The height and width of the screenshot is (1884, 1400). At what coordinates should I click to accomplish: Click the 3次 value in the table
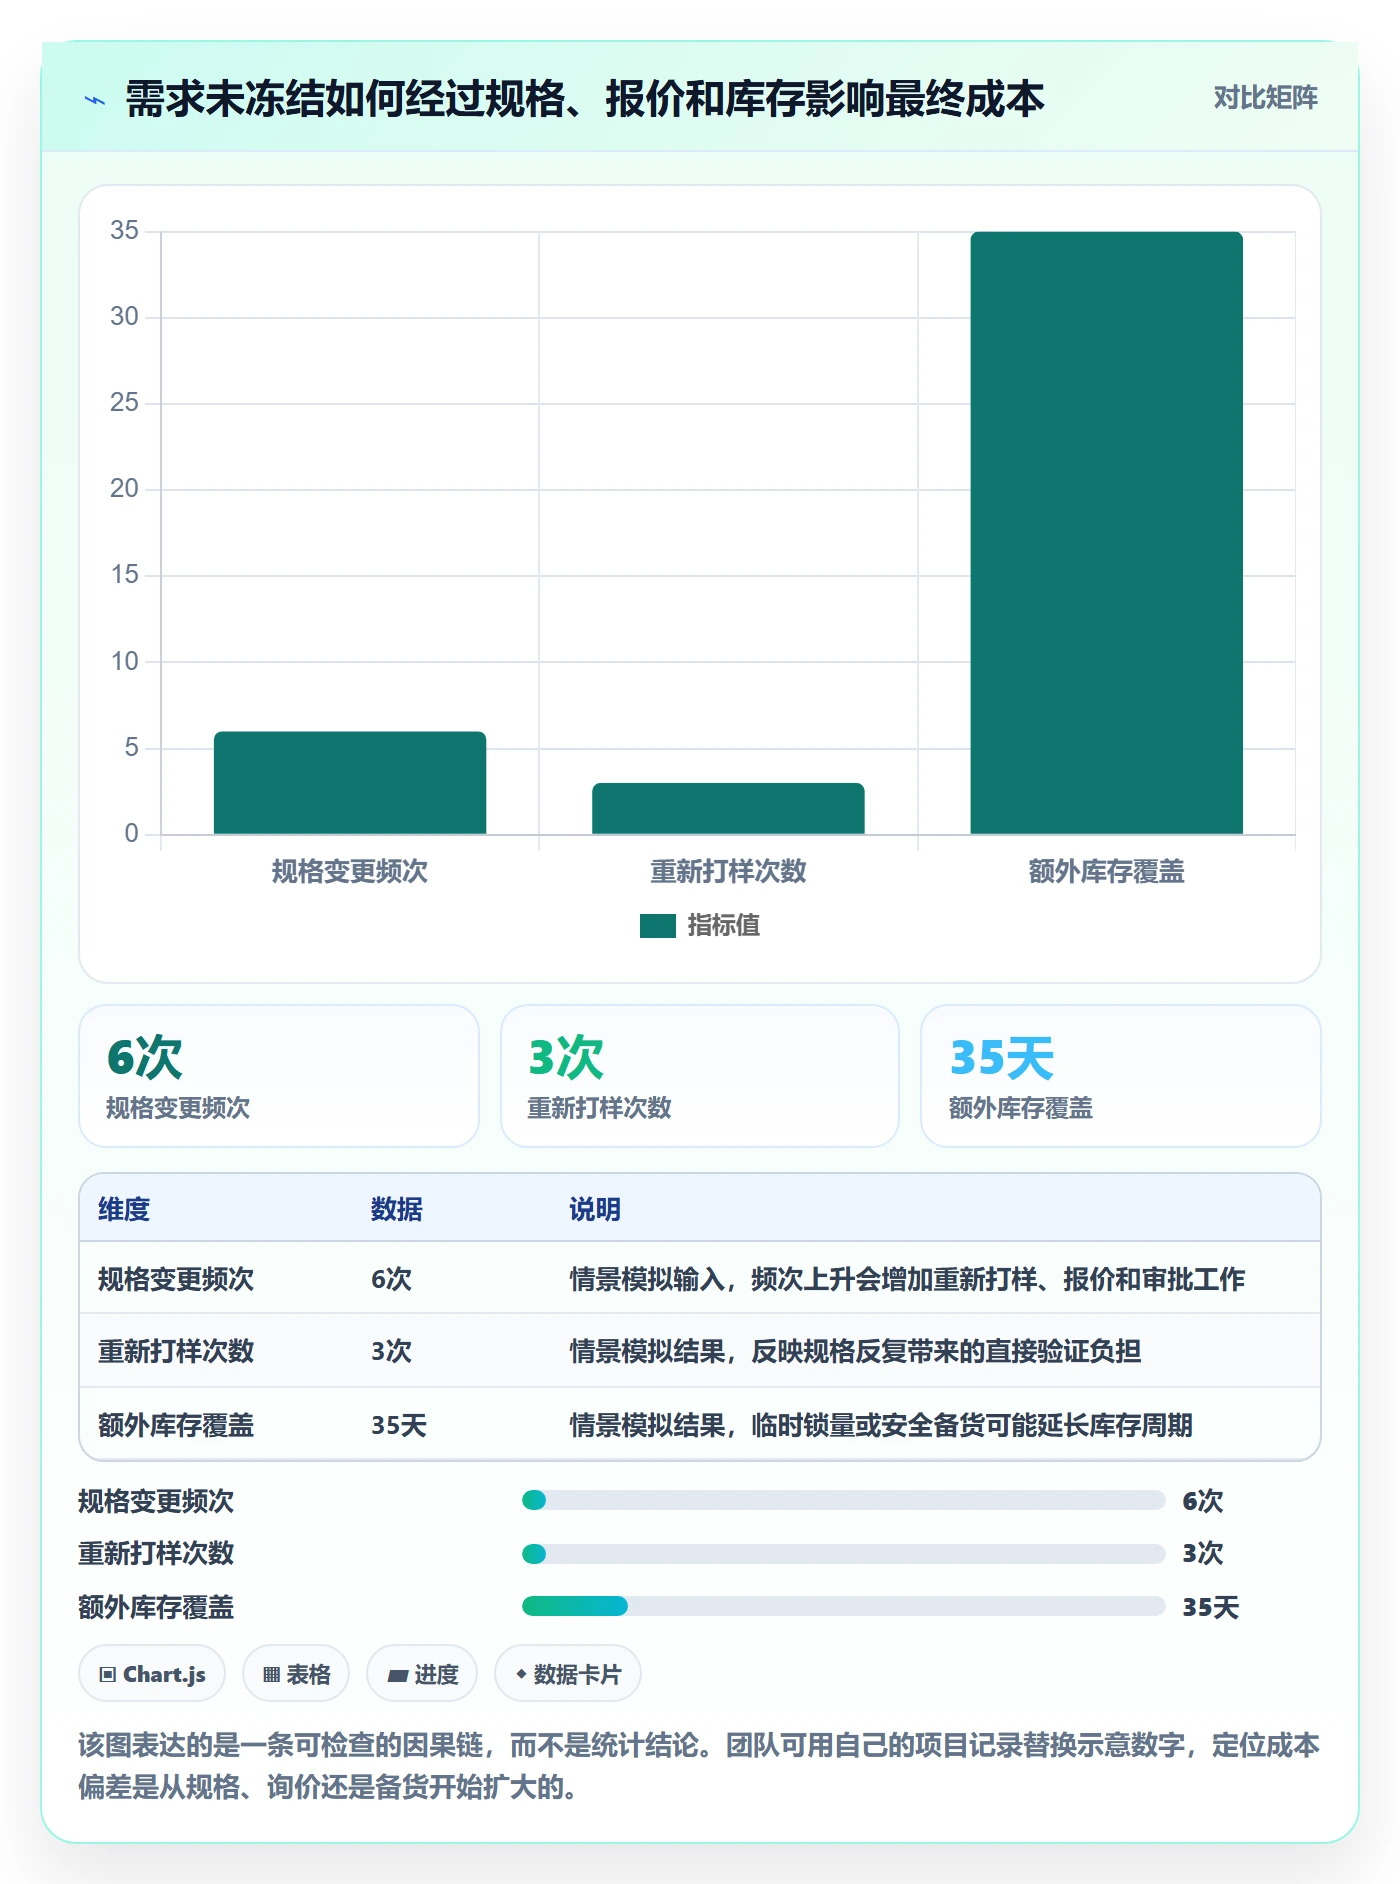tap(391, 1351)
